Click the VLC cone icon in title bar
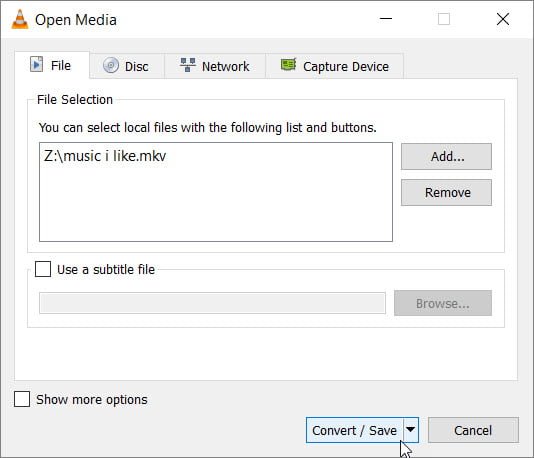Screen dimensions: 534x458 (x=20, y=19)
